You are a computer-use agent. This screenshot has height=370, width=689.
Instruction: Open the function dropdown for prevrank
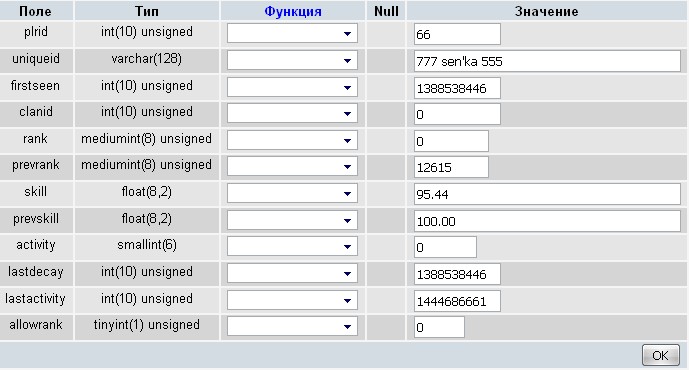[x=292, y=167]
